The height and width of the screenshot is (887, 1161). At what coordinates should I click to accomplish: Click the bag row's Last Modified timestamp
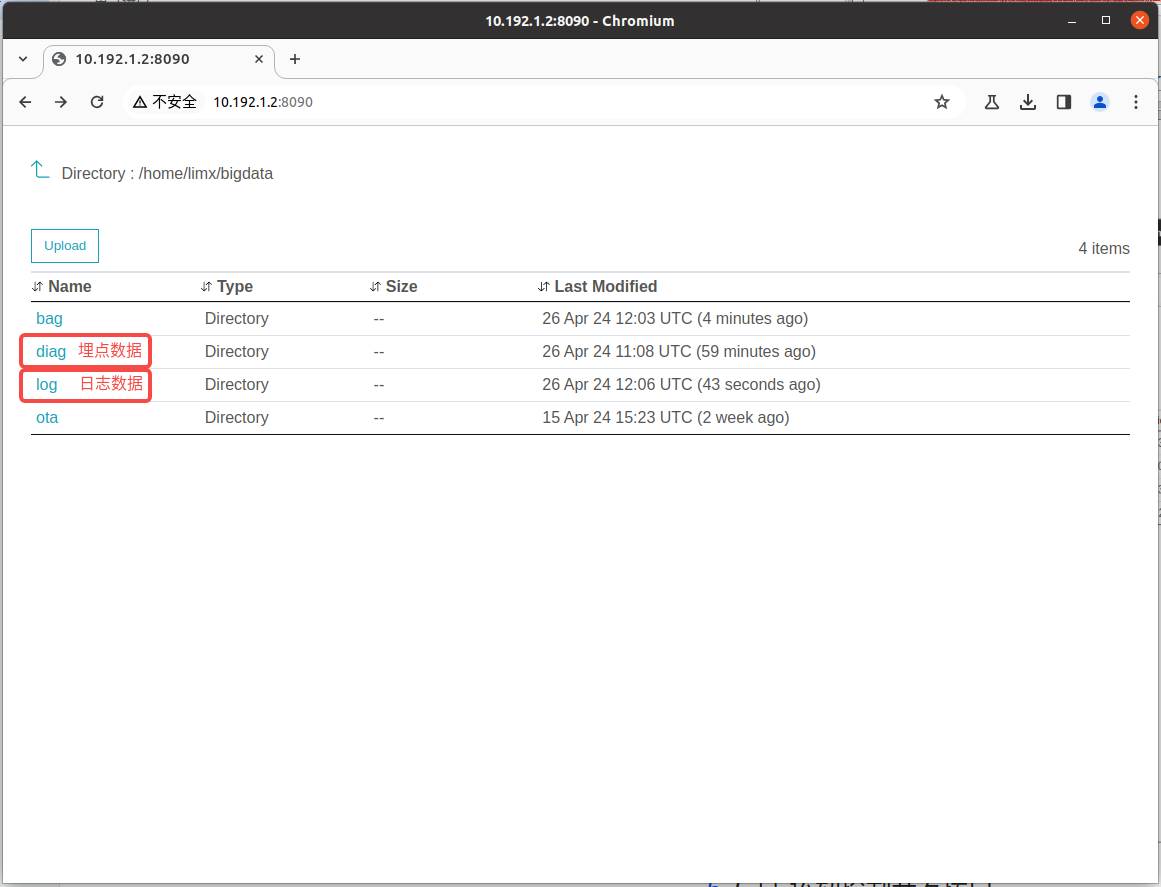[675, 318]
